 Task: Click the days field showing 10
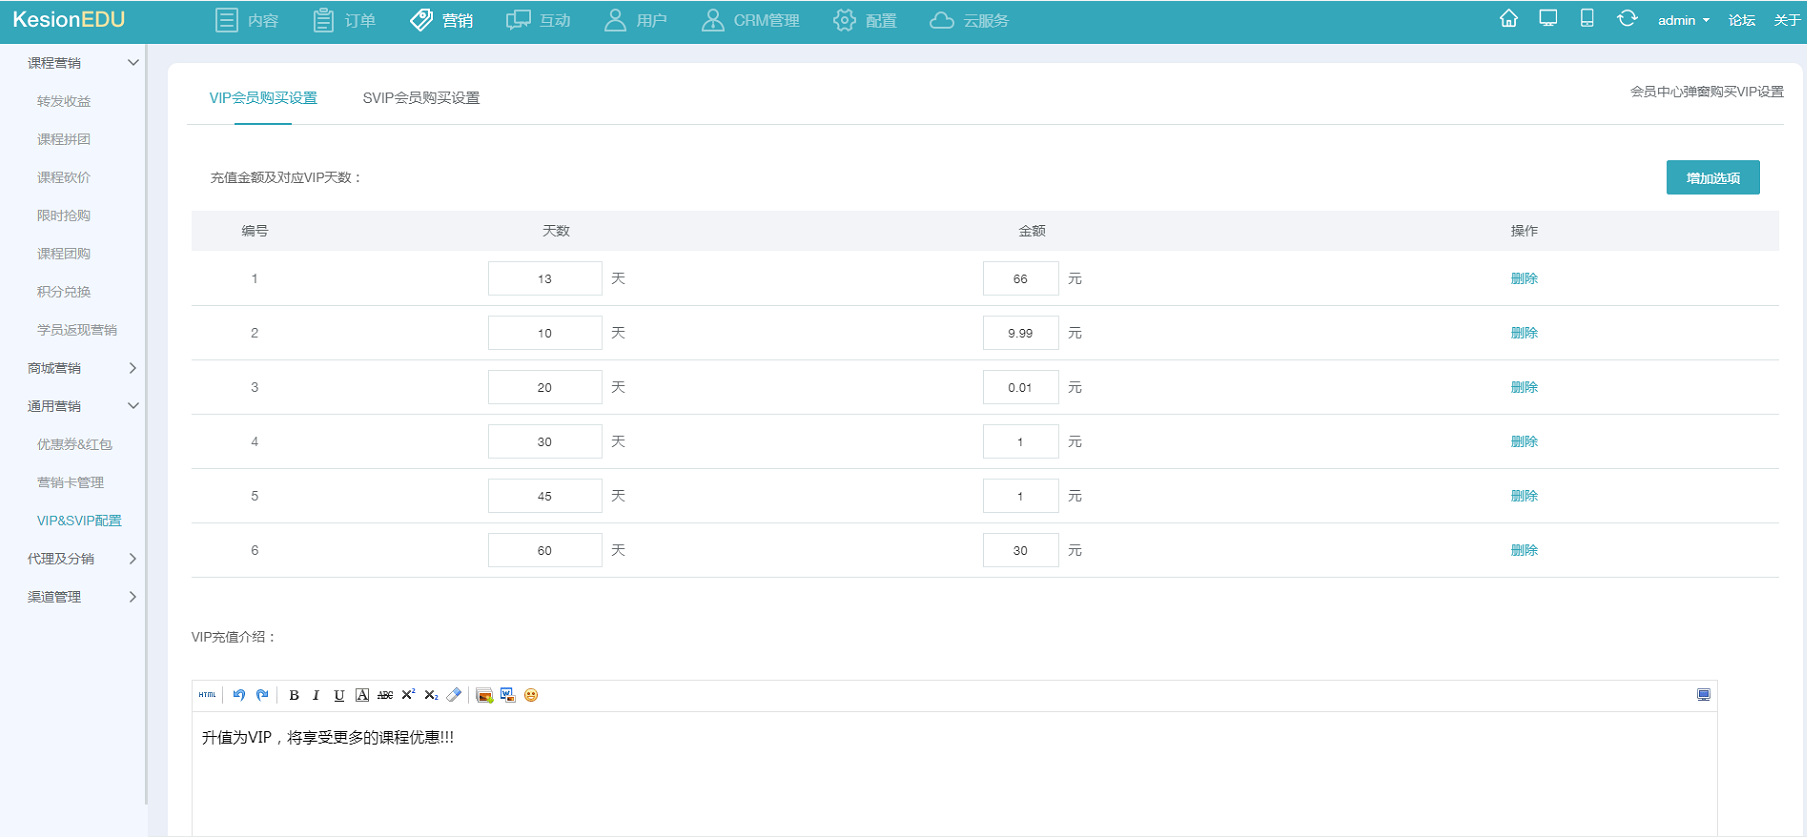[x=545, y=333]
